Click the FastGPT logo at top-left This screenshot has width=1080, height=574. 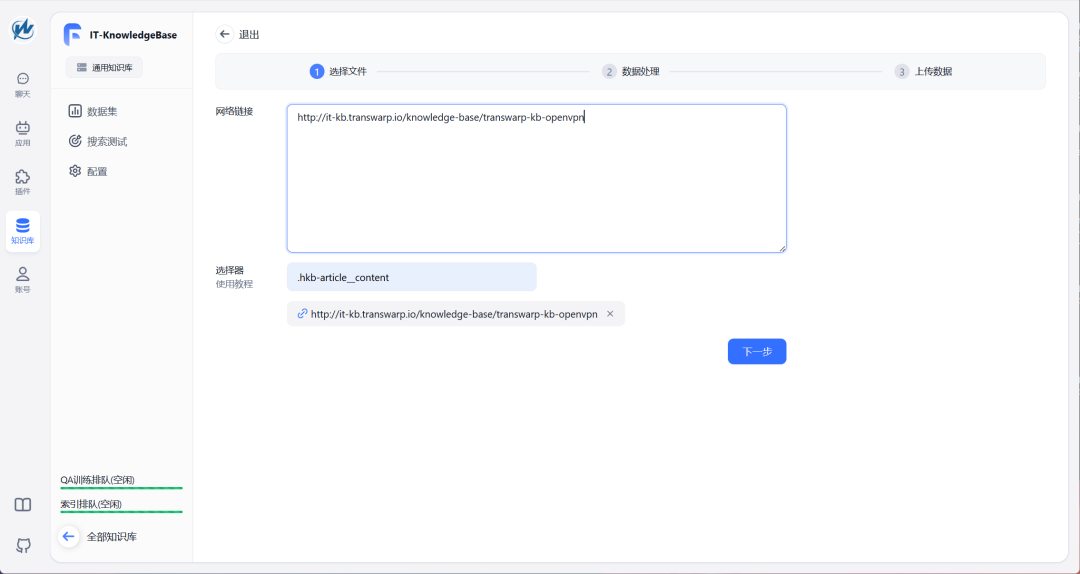pyautogui.click(x=22, y=30)
